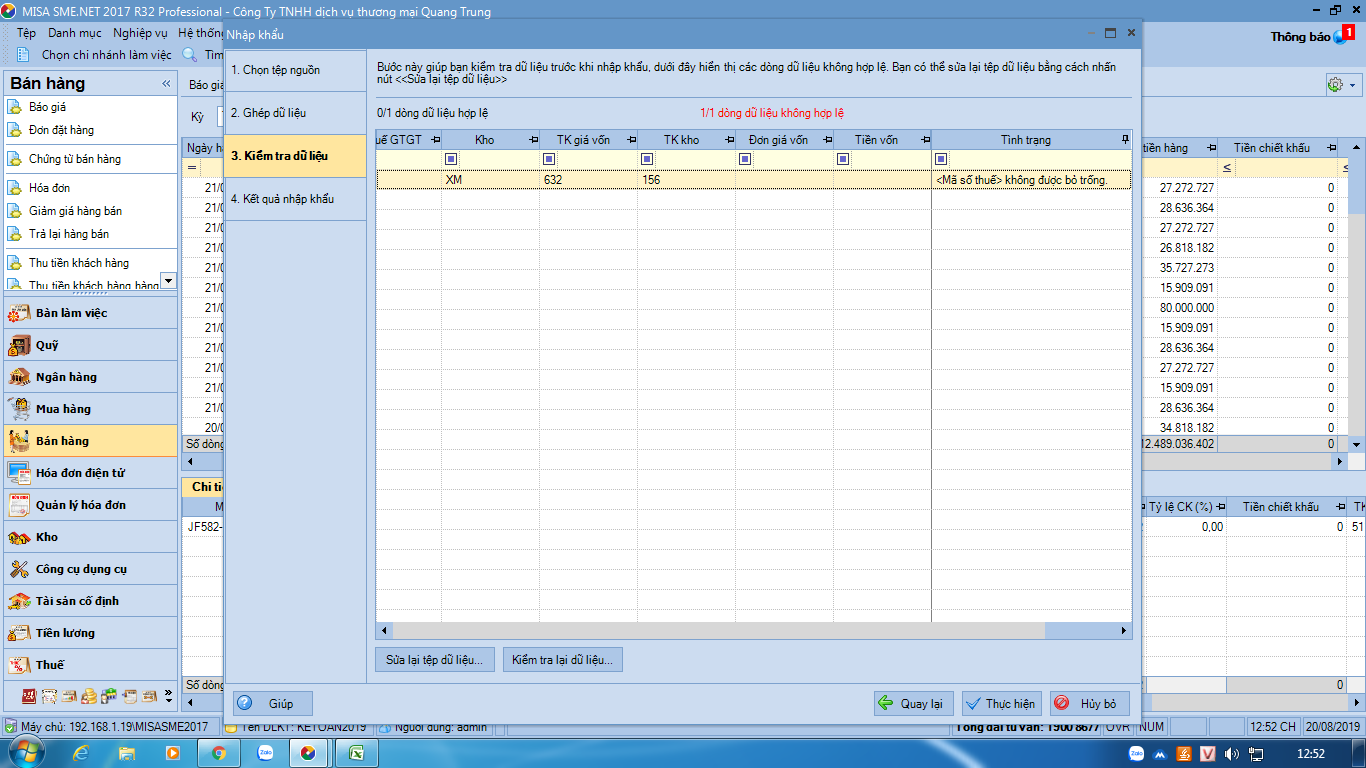The height and width of the screenshot is (768, 1366).
Task: Toggle the filter box under TK giá vốn
Action: click(x=549, y=159)
